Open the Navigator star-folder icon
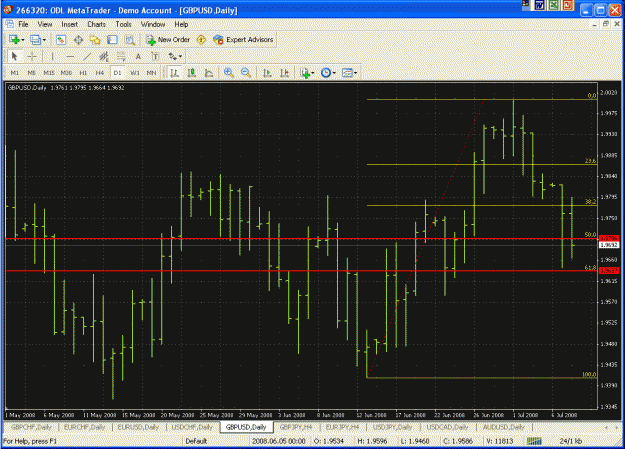Viewport: 625px width, 449px height. (95, 40)
